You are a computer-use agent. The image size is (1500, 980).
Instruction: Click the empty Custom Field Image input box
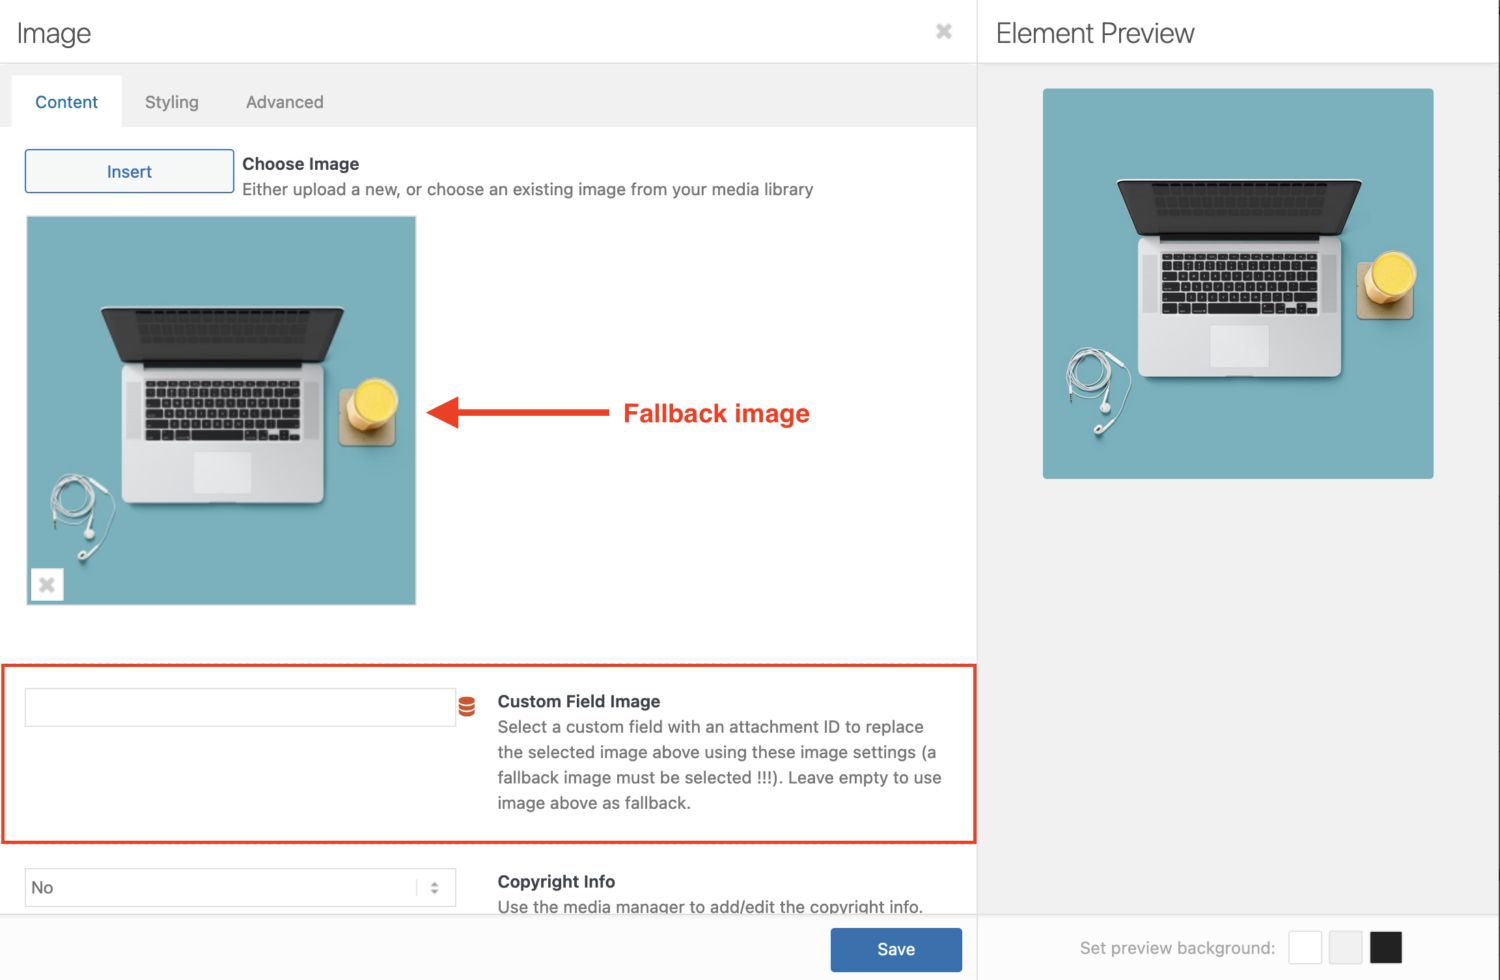(240, 707)
